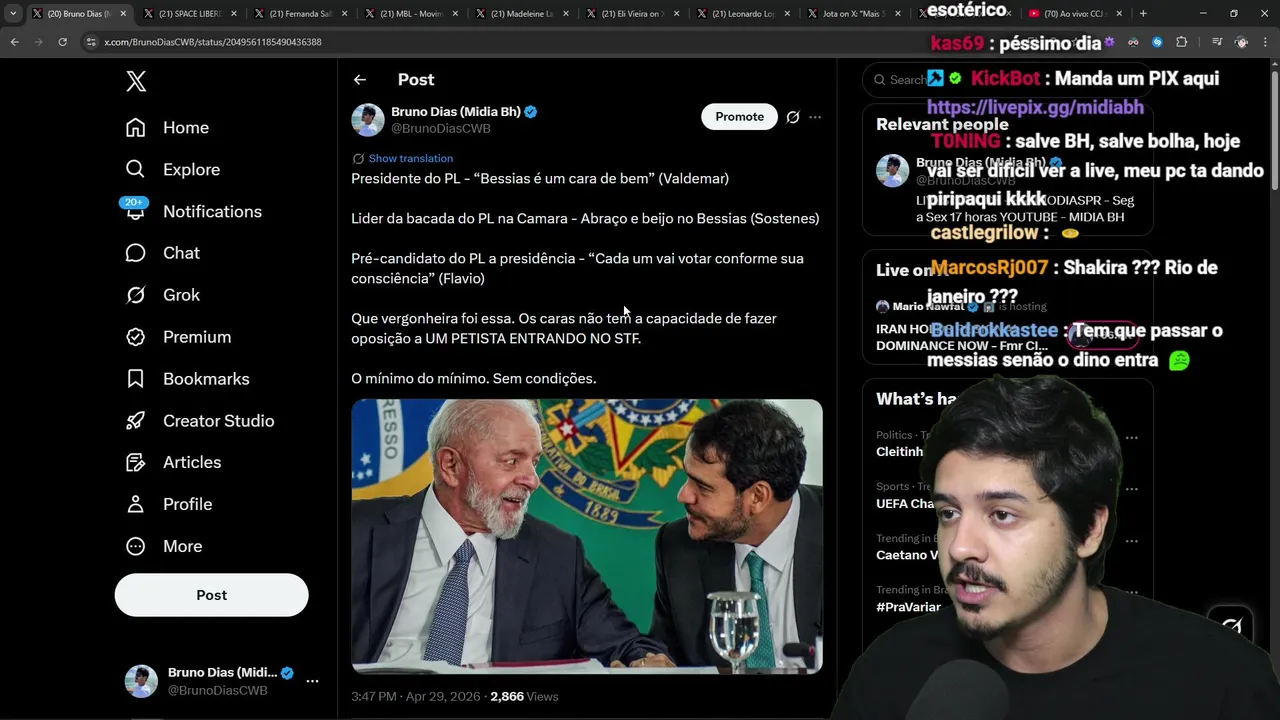1280x720 pixels.
Task: Open Explore from the sidebar
Action: pos(172,170)
